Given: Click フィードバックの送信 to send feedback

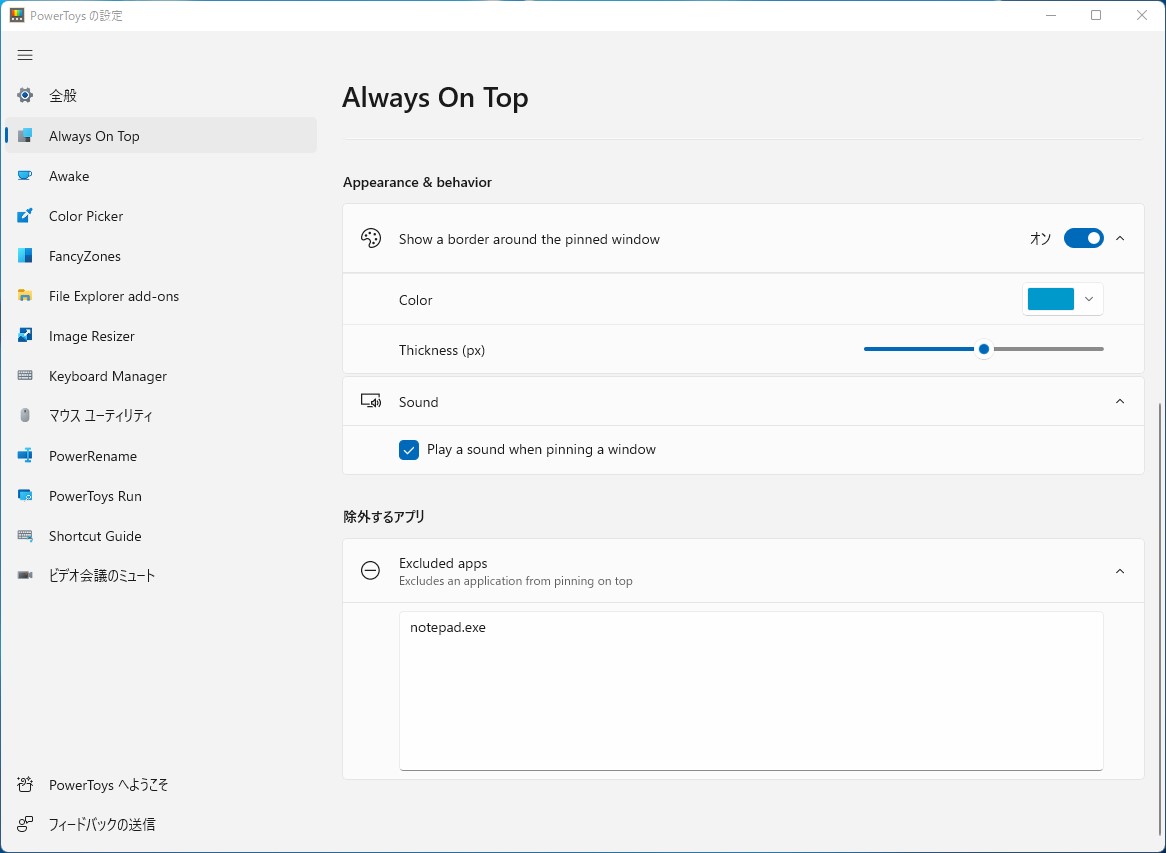Looking at the screenshot, I should click(x=102, y=825).
